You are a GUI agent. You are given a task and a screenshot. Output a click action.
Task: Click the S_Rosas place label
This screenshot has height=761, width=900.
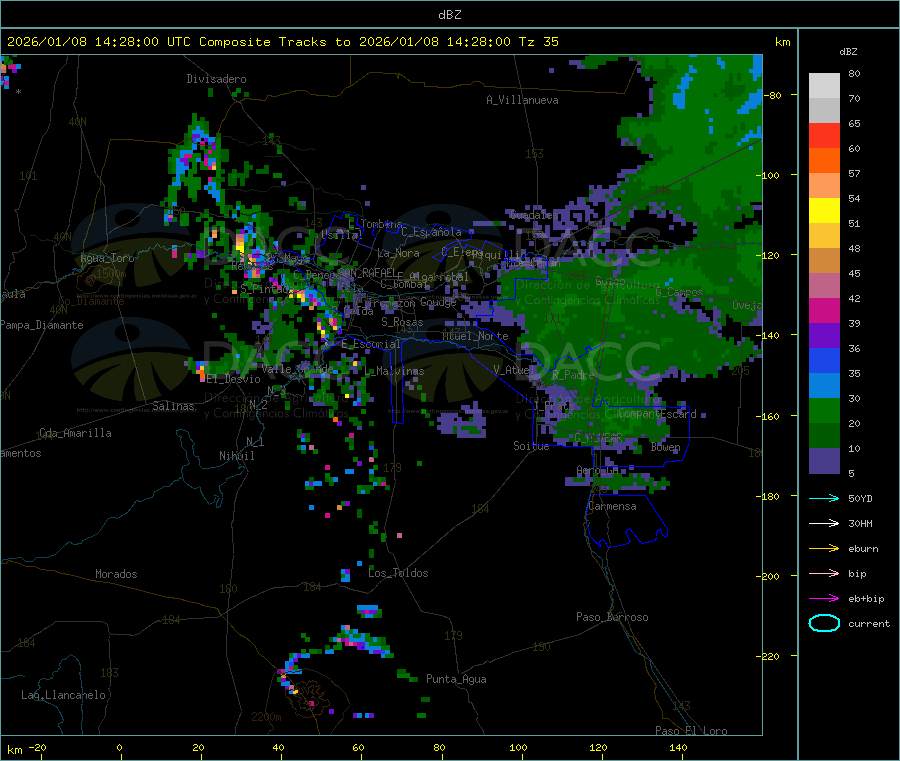(x=402, y=322)
